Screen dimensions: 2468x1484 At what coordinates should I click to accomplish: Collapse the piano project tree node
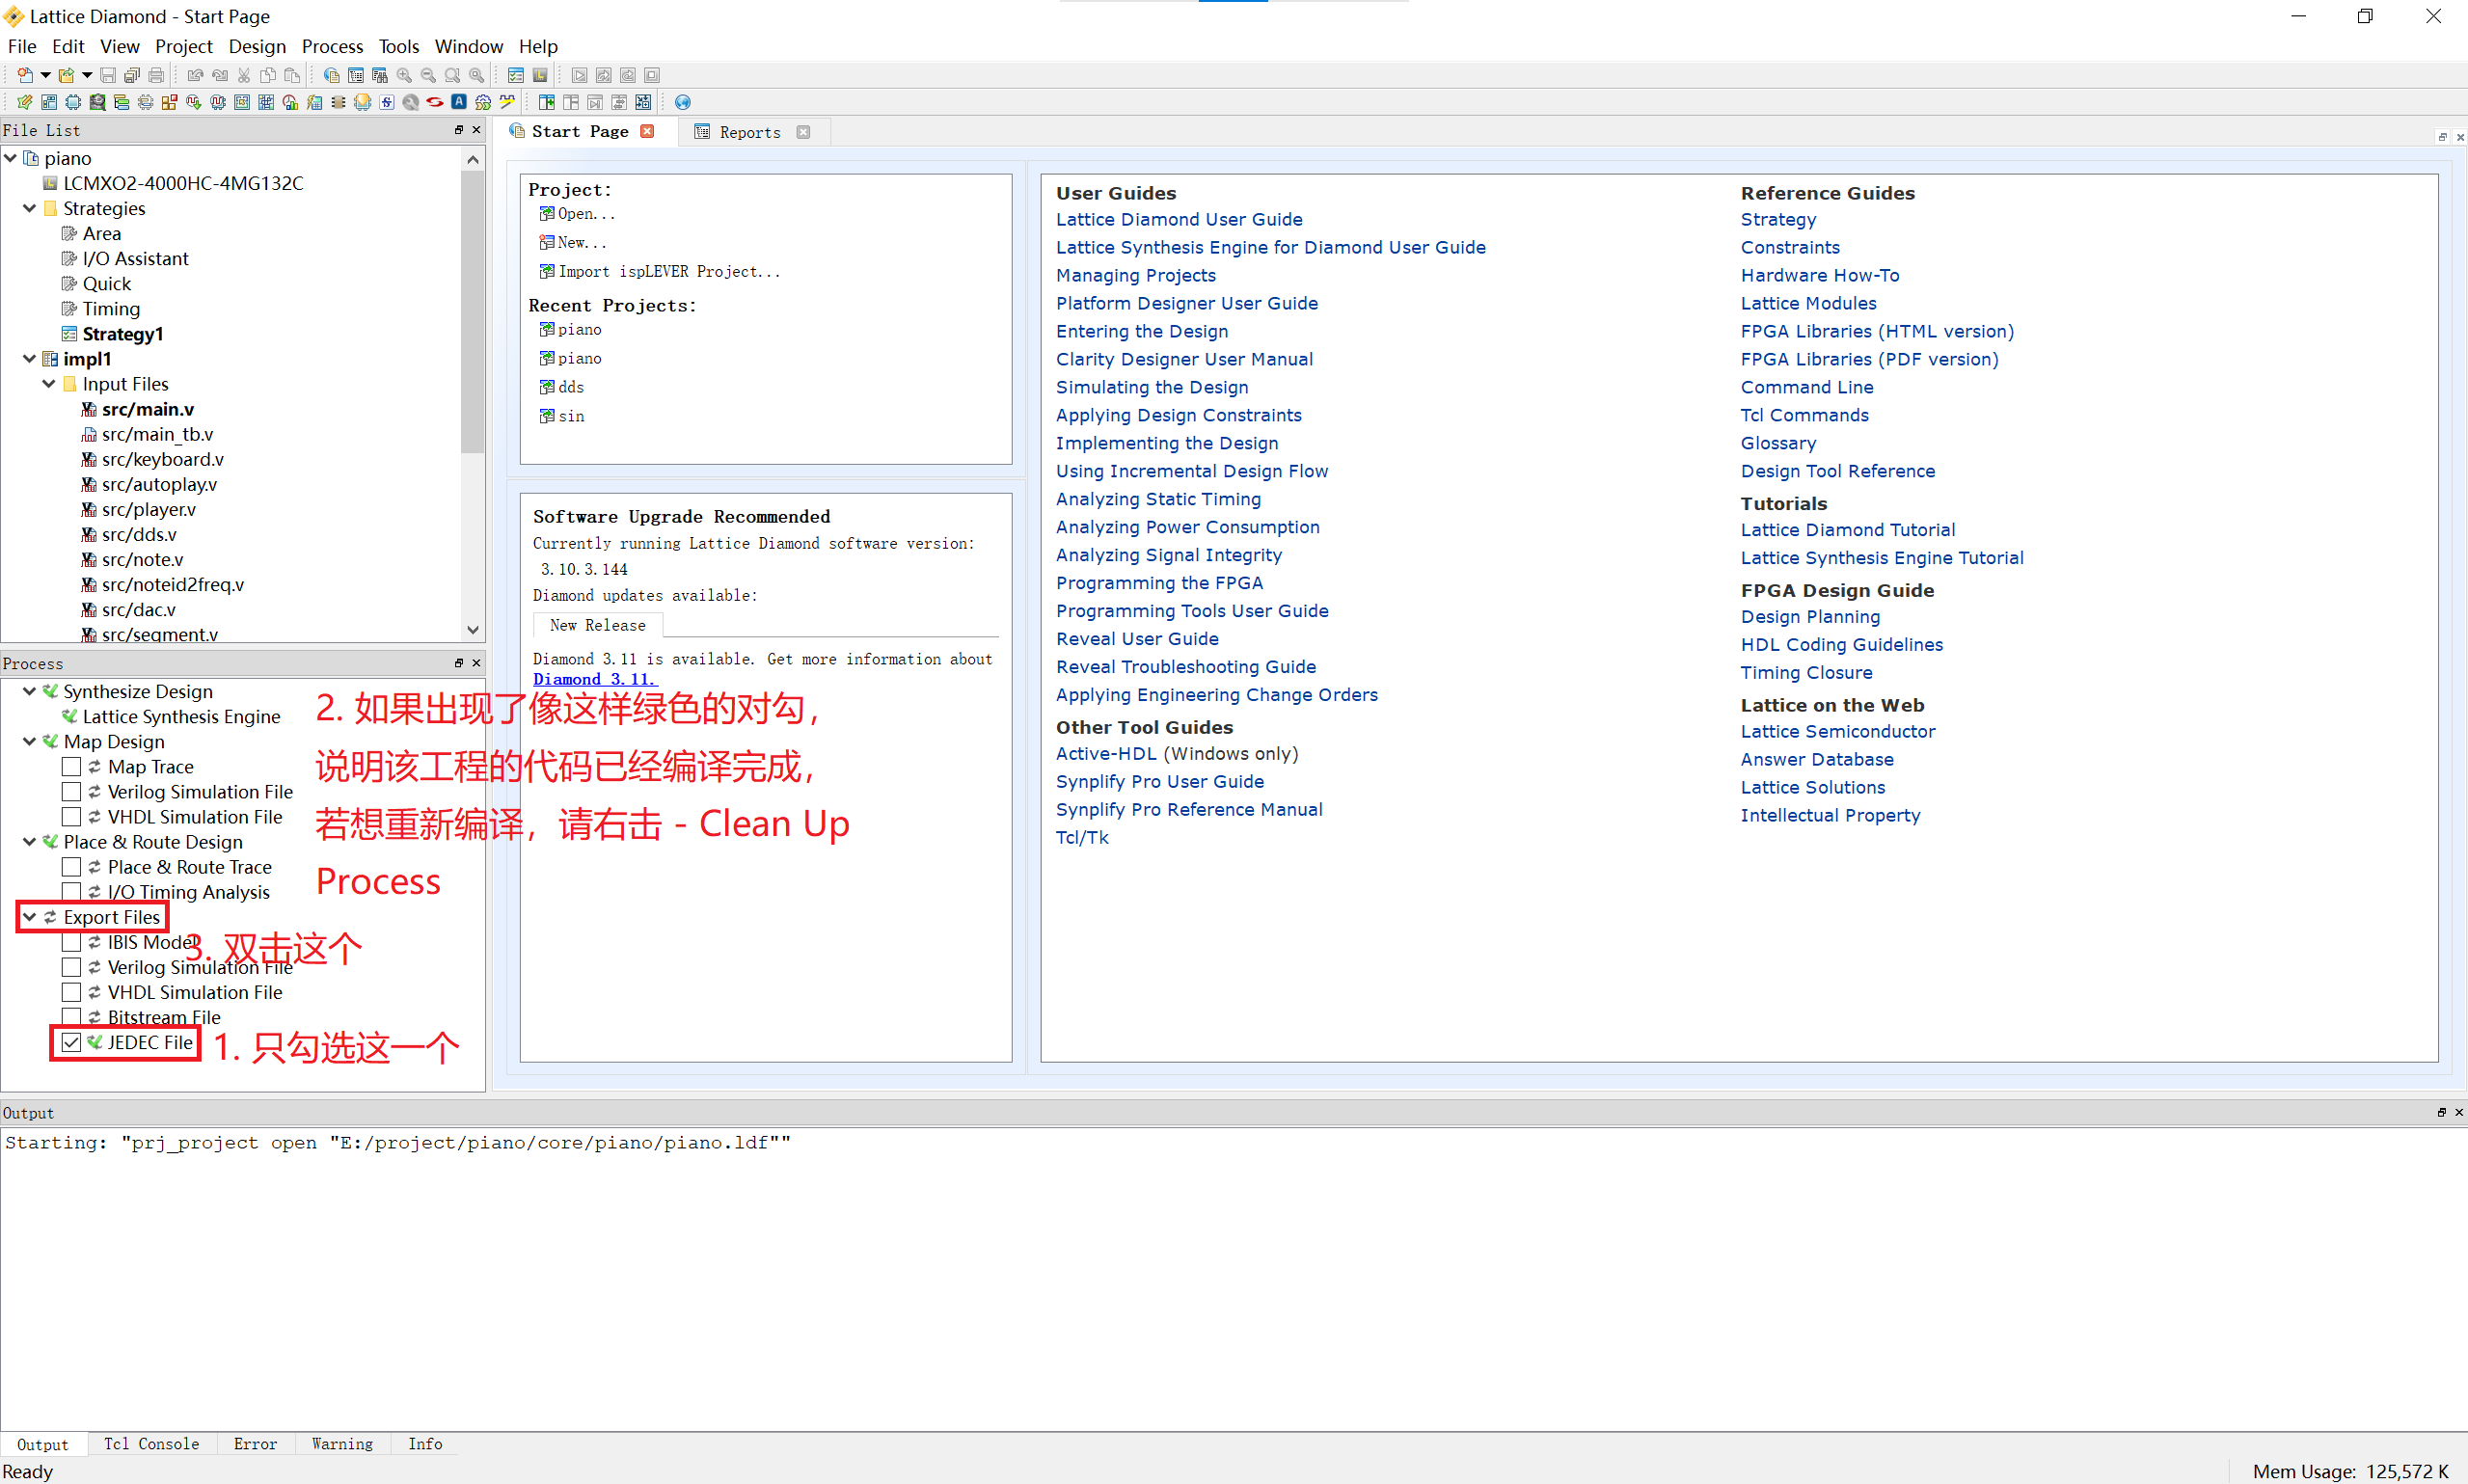tap(11, 158)
